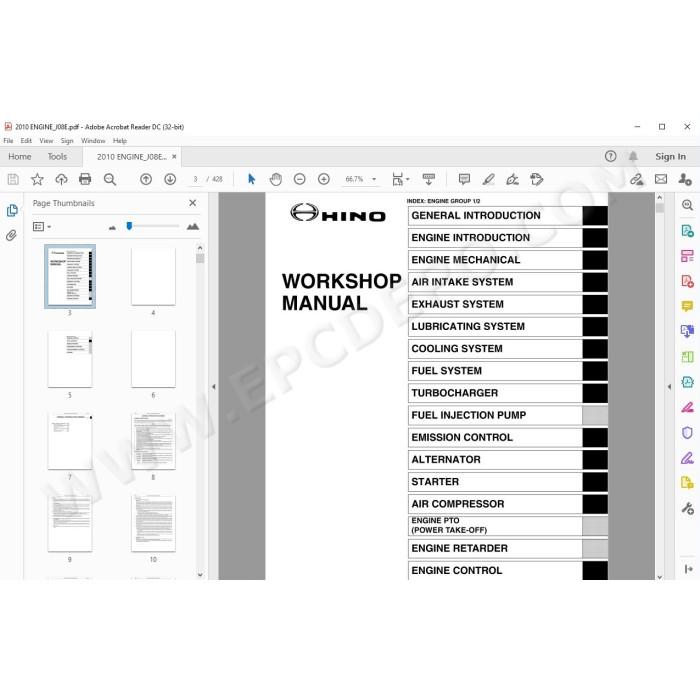Select page 10 thumbnail
The height and width of the screenshot is (700, 700).
coord(153,523)
